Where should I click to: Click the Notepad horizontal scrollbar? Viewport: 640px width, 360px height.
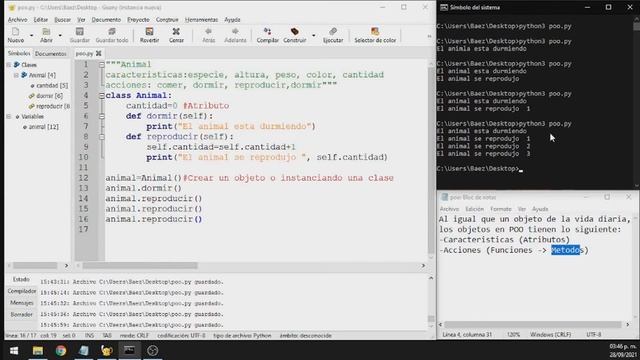click(x=533, y=324)
